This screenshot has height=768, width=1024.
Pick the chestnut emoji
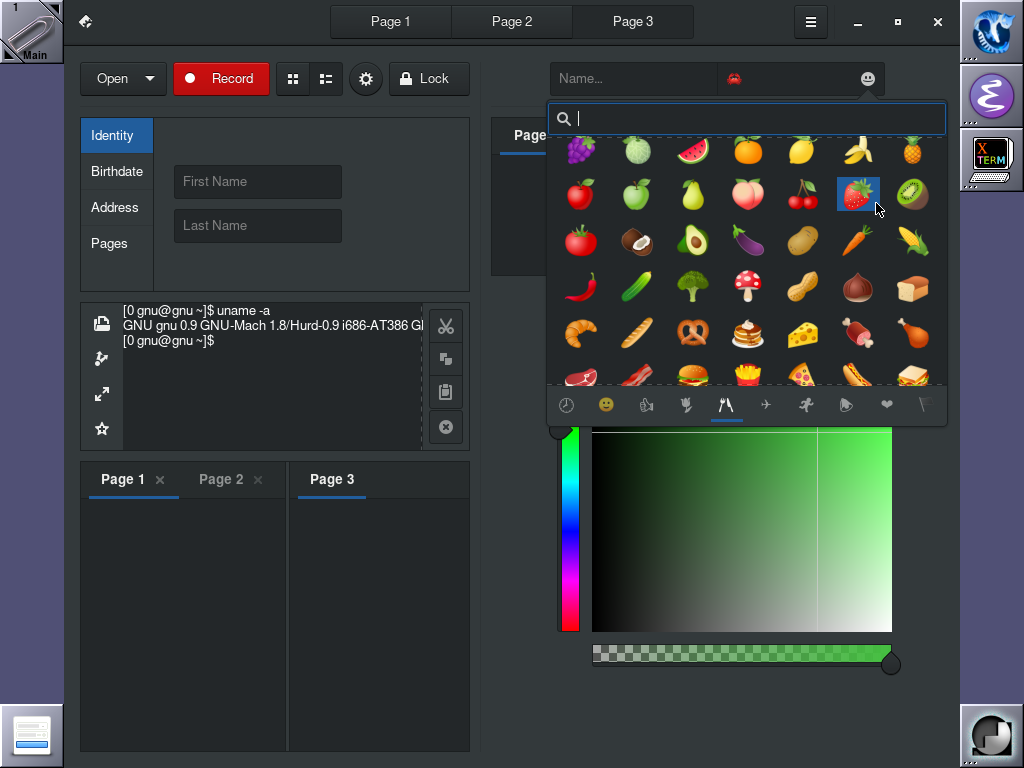[x=858, y=287]
